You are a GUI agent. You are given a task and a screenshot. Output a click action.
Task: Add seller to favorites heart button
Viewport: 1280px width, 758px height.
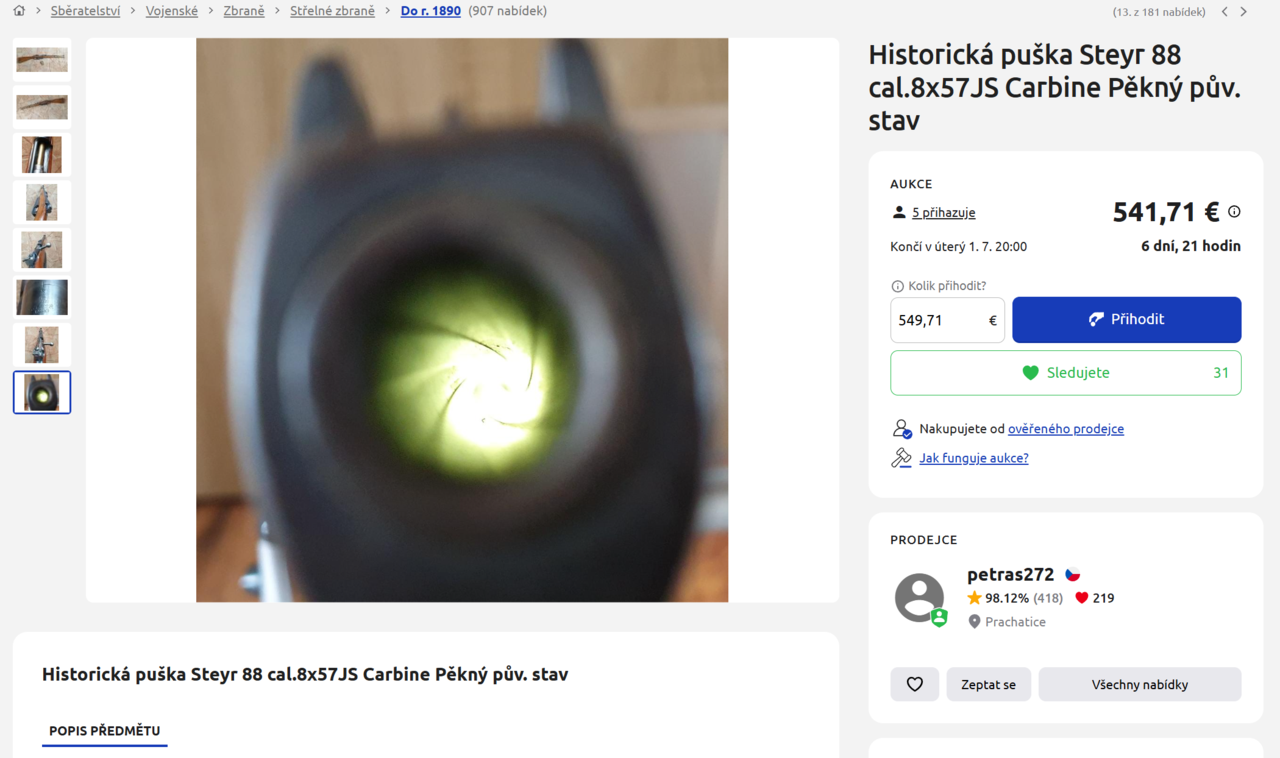(x=914, y=684)
